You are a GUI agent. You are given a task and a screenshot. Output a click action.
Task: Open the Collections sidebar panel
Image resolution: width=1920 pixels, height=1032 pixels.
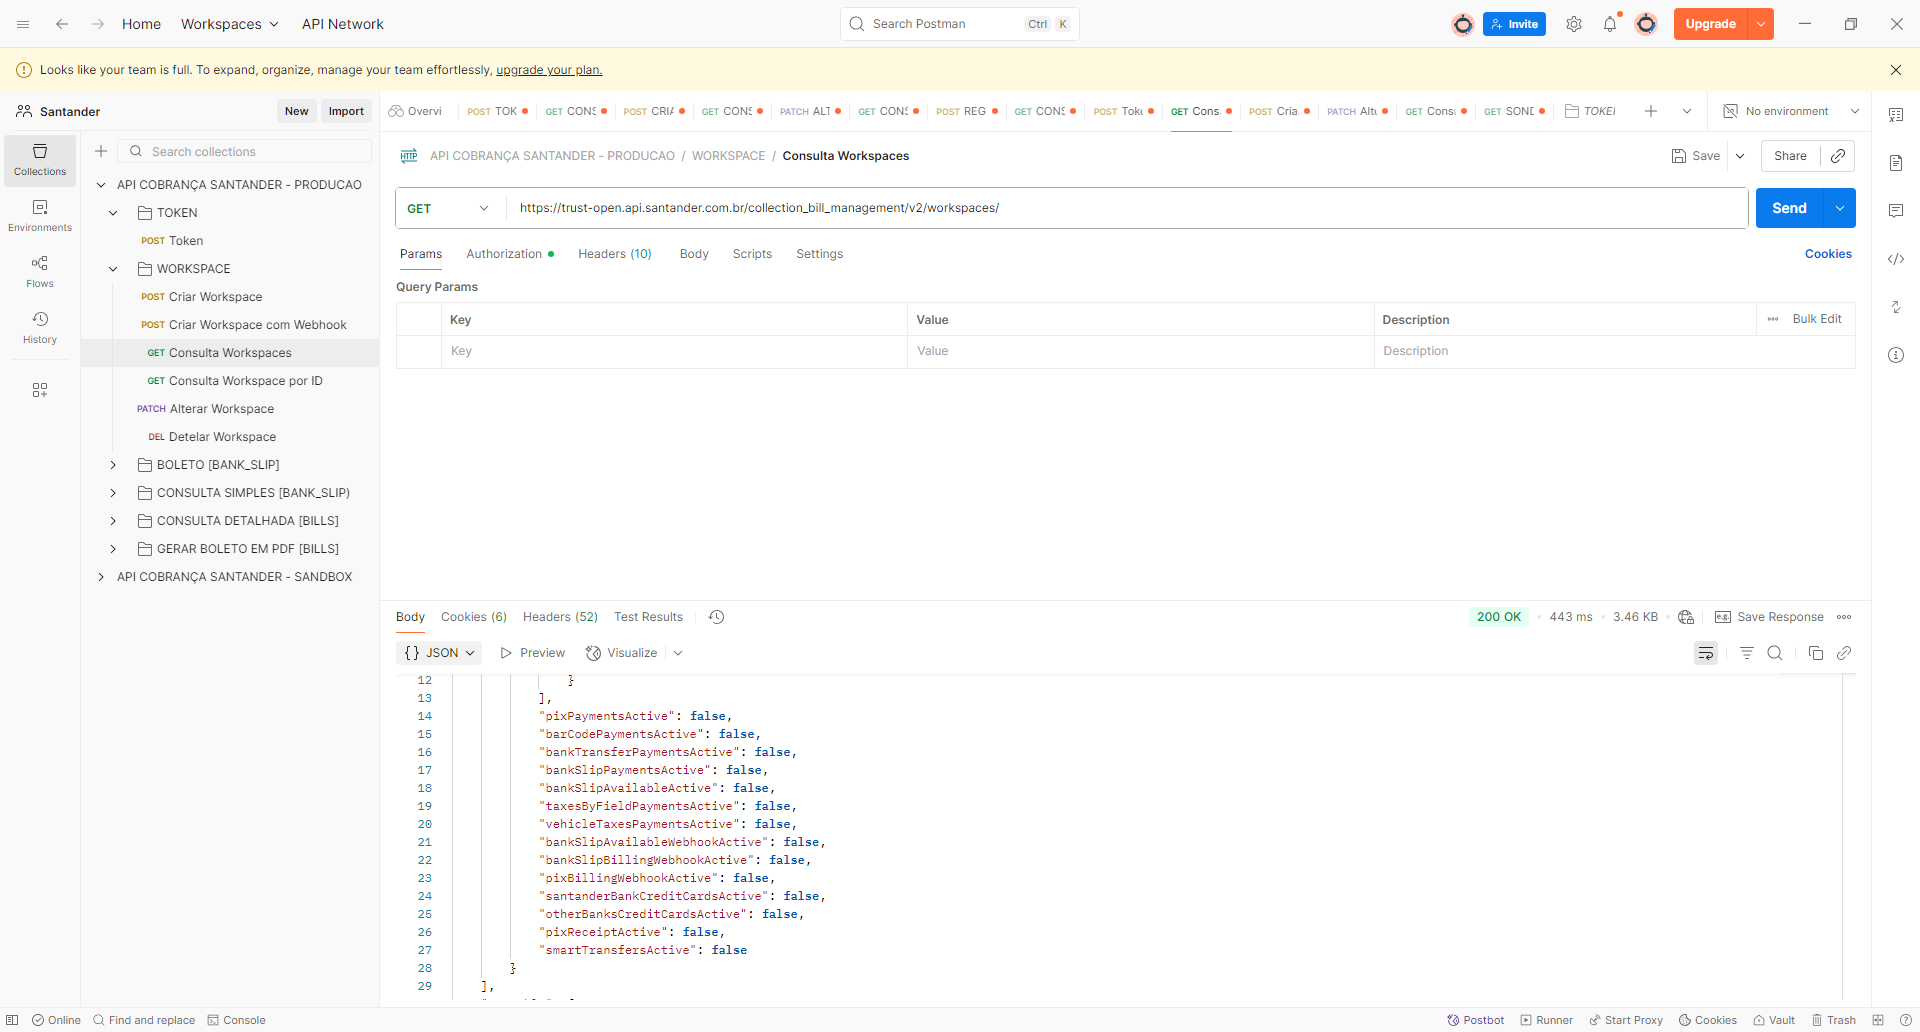click(40, 160)
